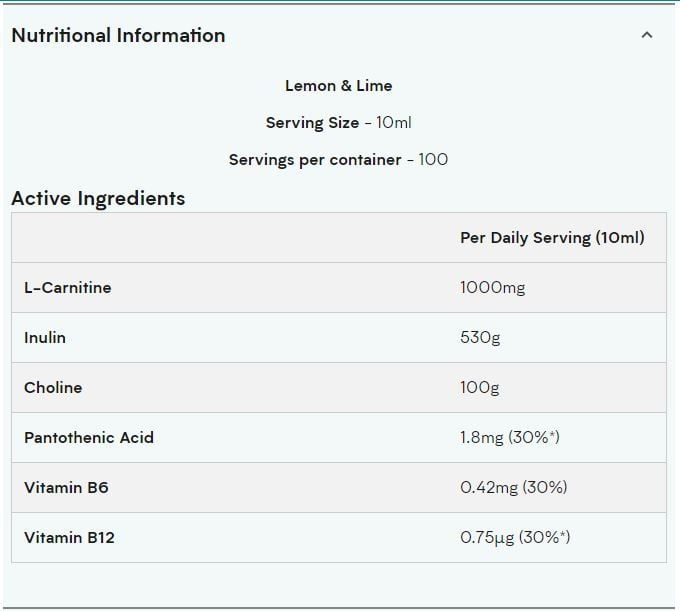The image size is (680, 611).
Task: Click the Per Daily Serving column header
Action: (x=552, y=238)
